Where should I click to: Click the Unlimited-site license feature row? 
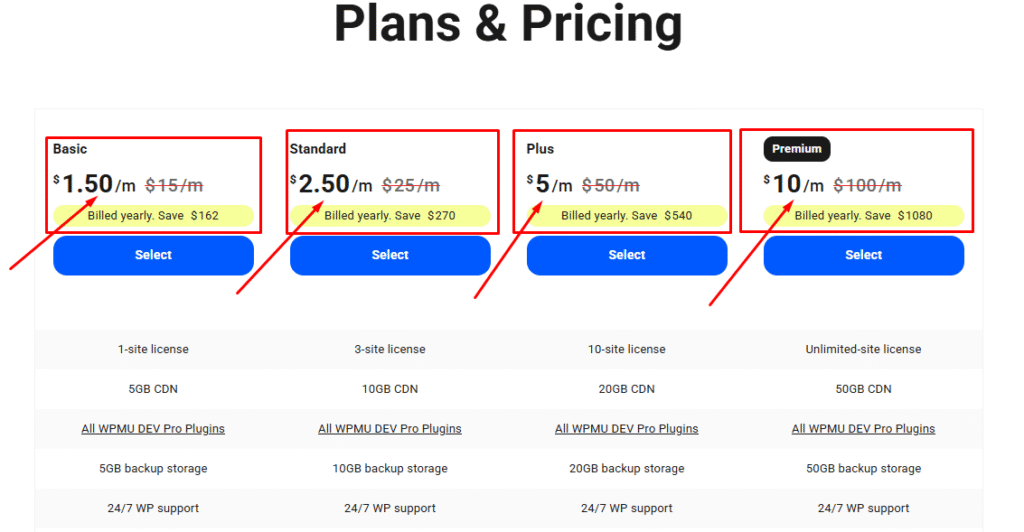pyautogui.click(x=863, y=349)
